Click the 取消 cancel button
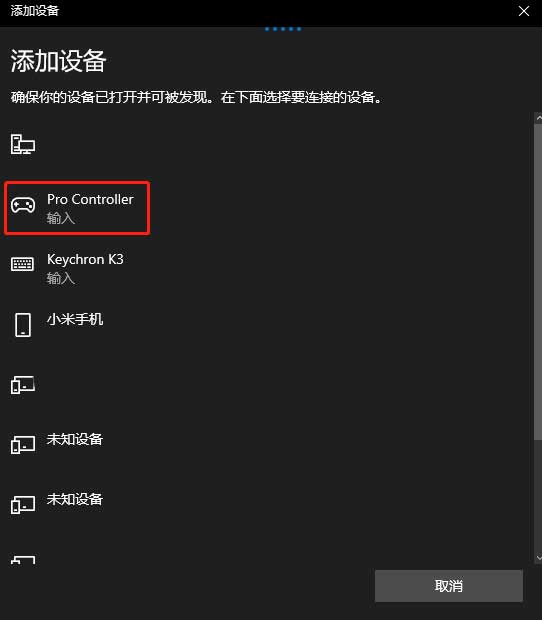 449,586
